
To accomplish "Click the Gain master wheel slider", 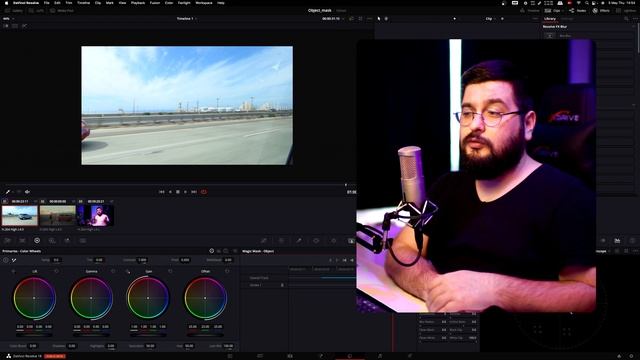I will [148, 335].
